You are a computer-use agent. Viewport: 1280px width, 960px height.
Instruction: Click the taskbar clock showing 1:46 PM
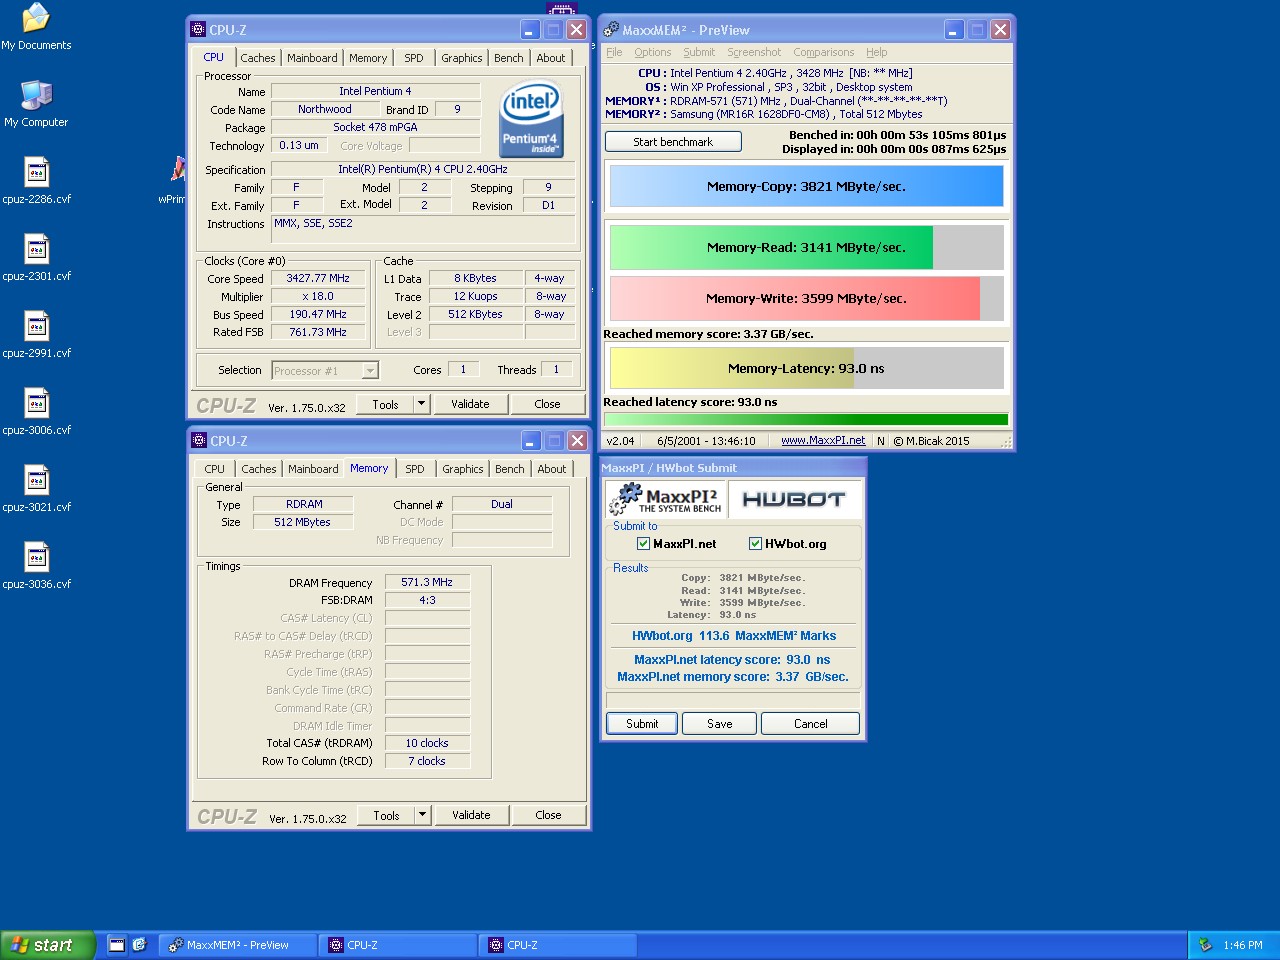[x=1242, y=945]
